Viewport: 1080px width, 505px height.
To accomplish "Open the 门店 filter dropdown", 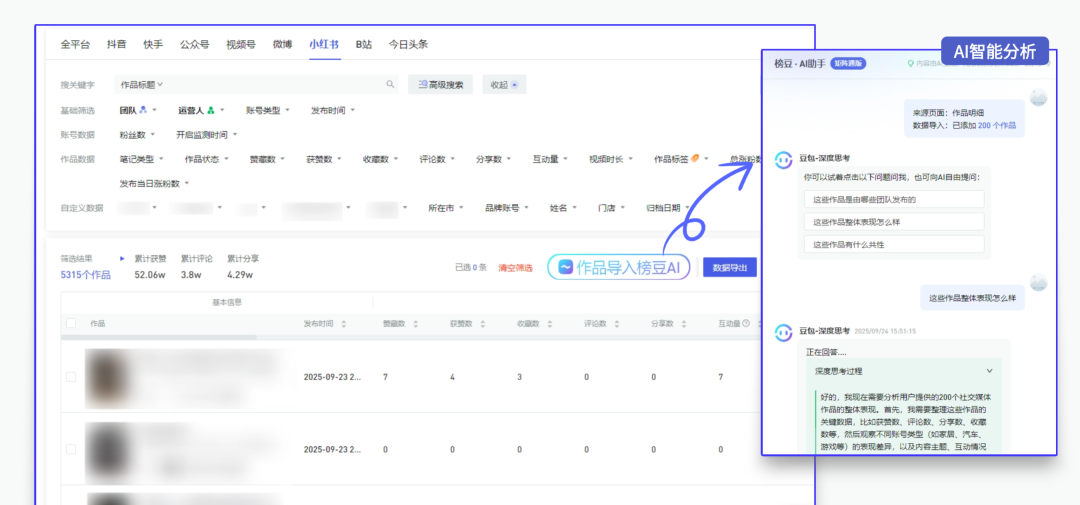I will (612, 207).
